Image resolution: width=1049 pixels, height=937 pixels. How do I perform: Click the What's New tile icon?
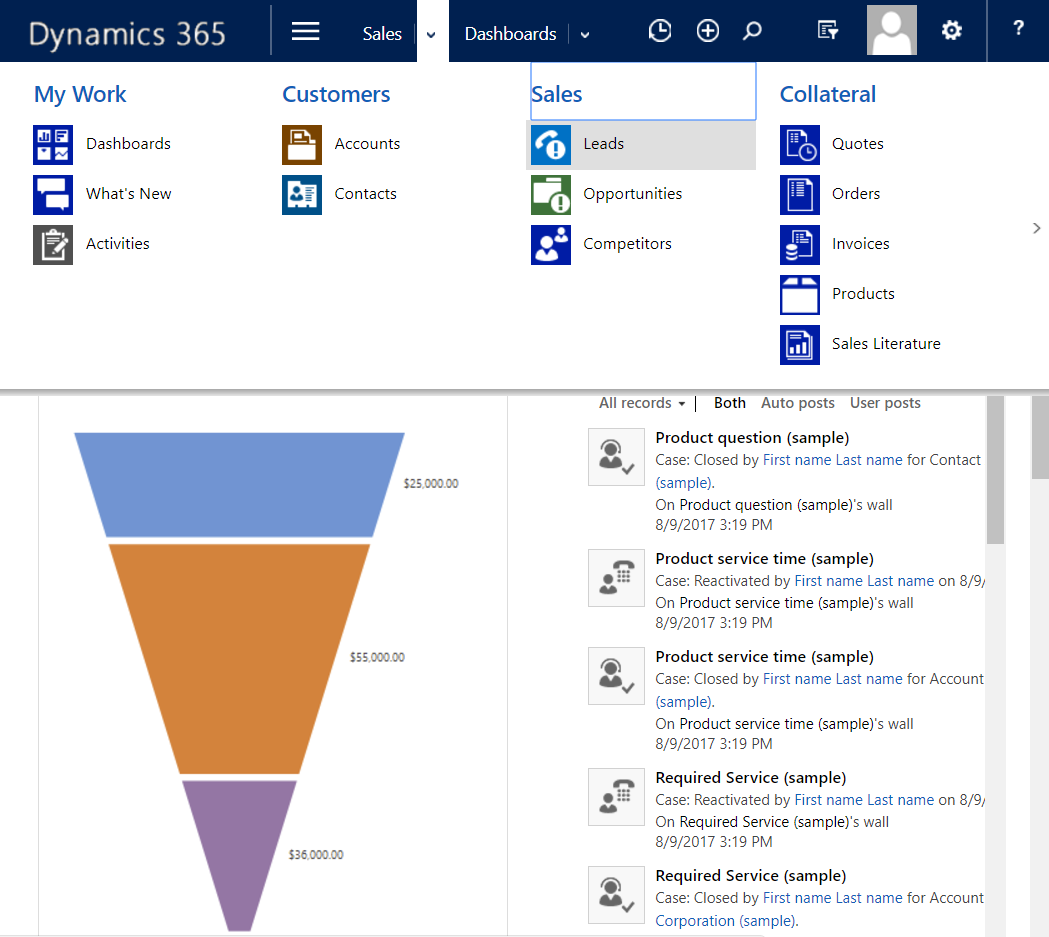coord(53,195)
